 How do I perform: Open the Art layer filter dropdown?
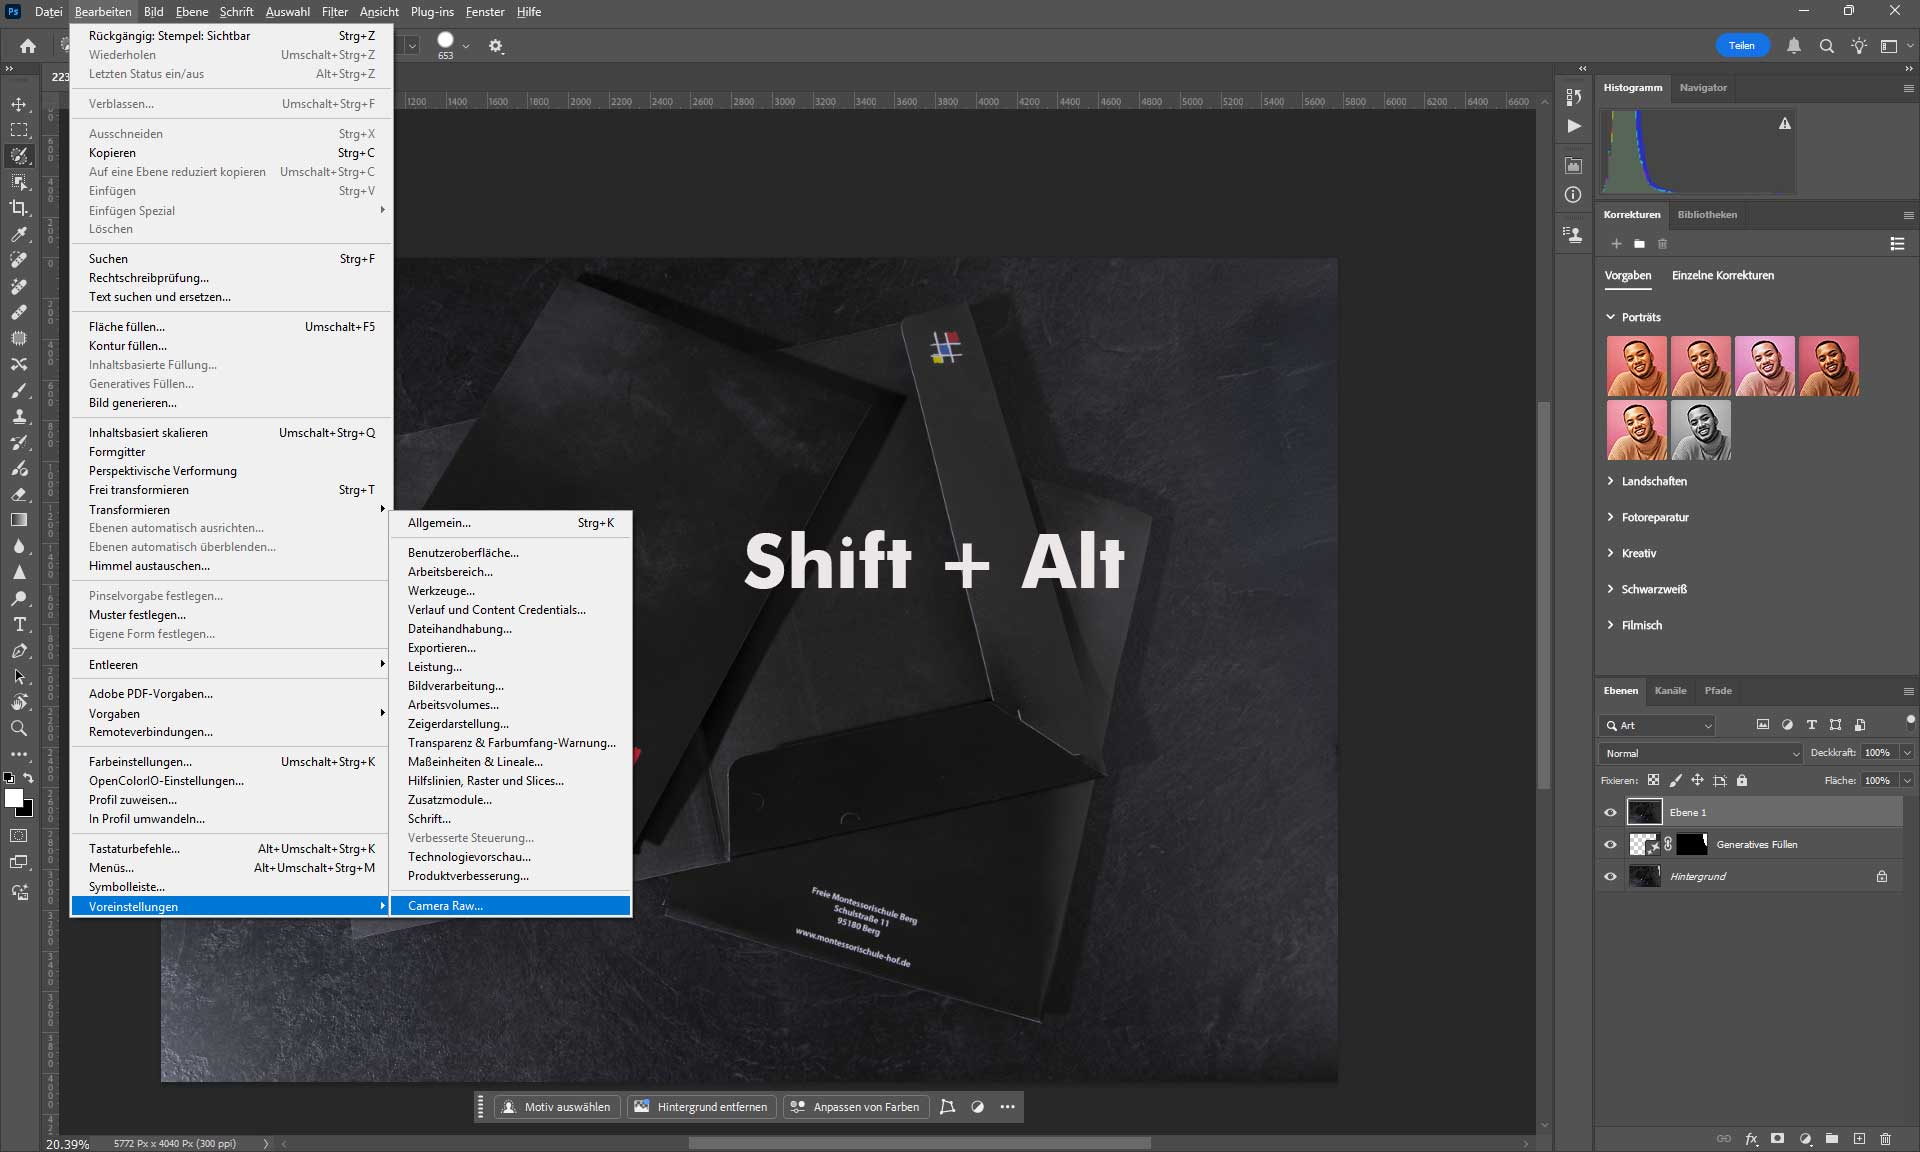click(1658, 725)
